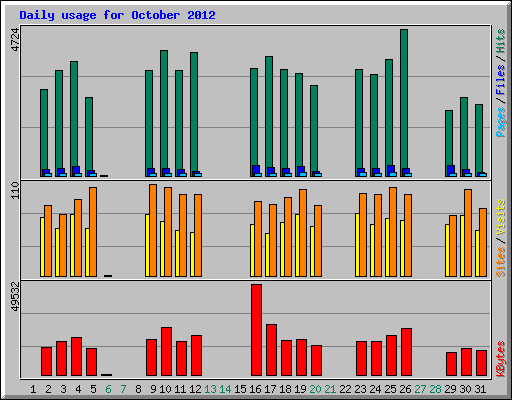Click day label '12' on the axis
The image size is (512, 400).
pos(195,389)
